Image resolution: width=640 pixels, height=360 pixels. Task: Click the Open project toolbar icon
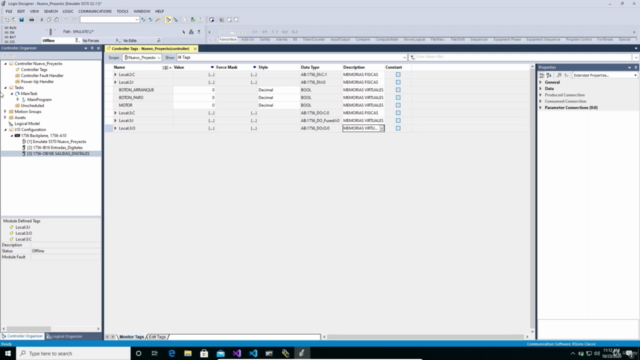(x=14, y=20)
